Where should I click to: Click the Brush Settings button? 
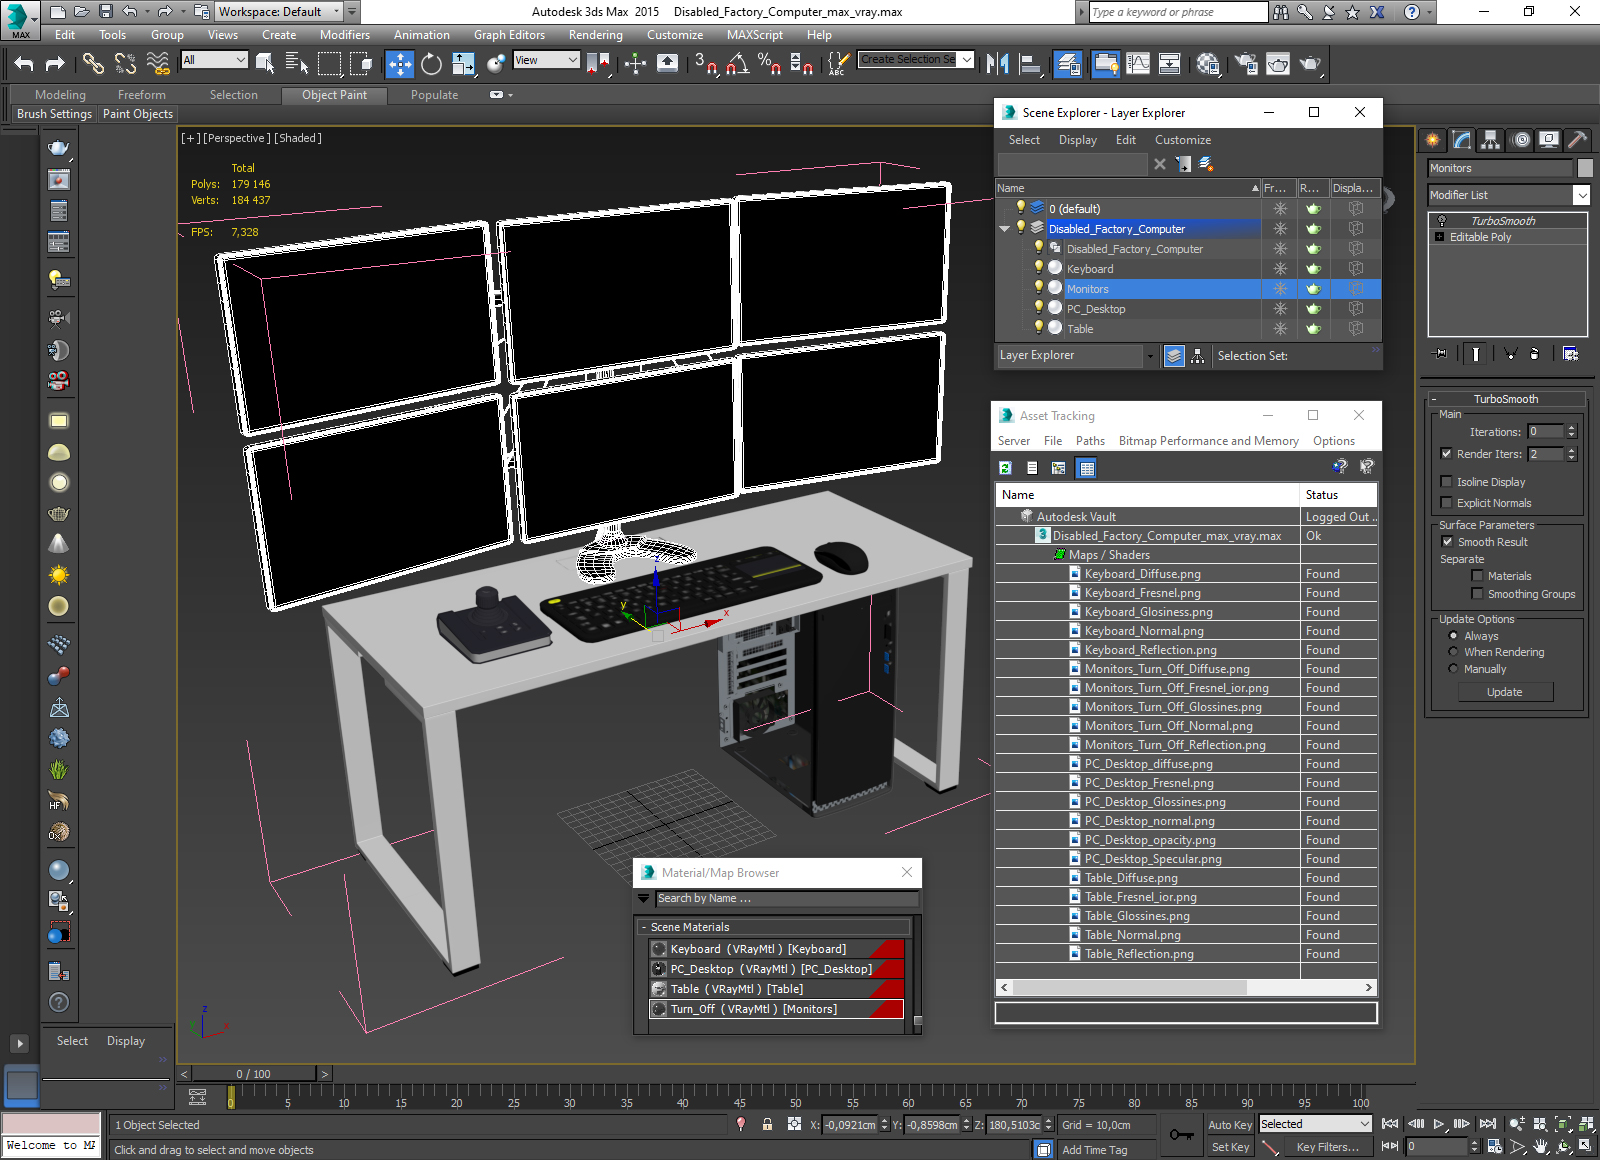pyautogui.click(x=54, y=114)
